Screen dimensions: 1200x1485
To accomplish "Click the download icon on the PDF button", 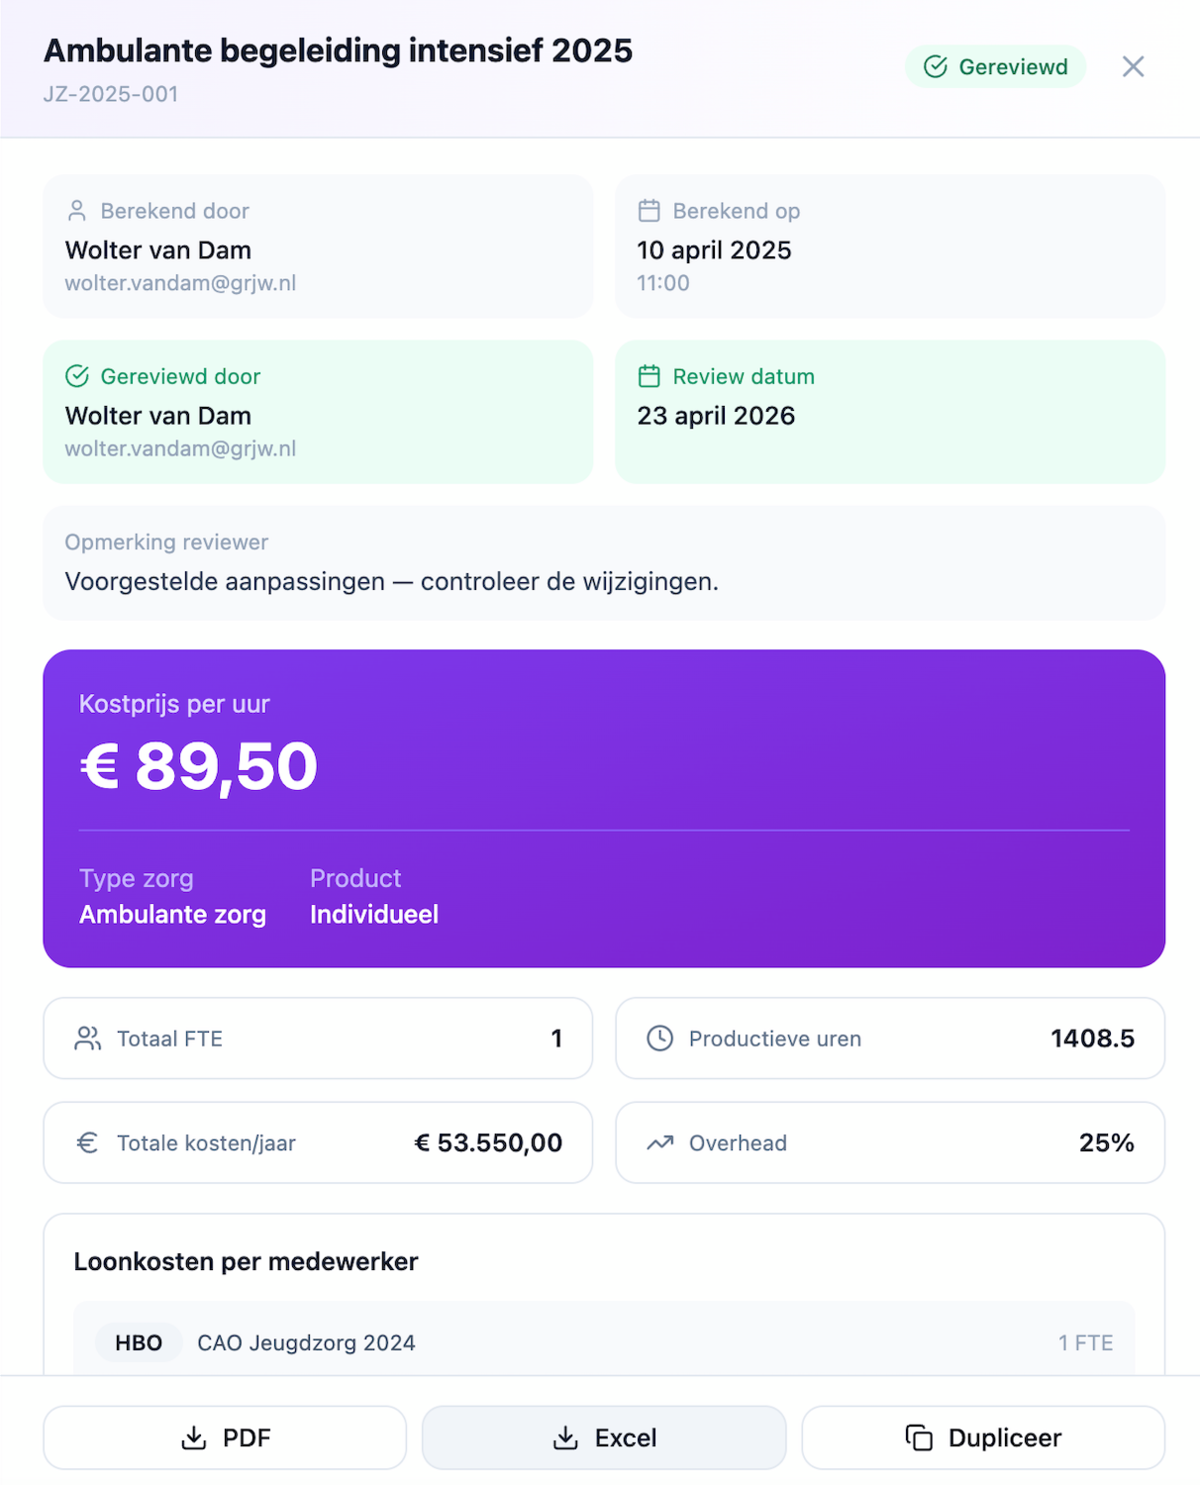I will pyautogui.click(x=194, y=1438).
